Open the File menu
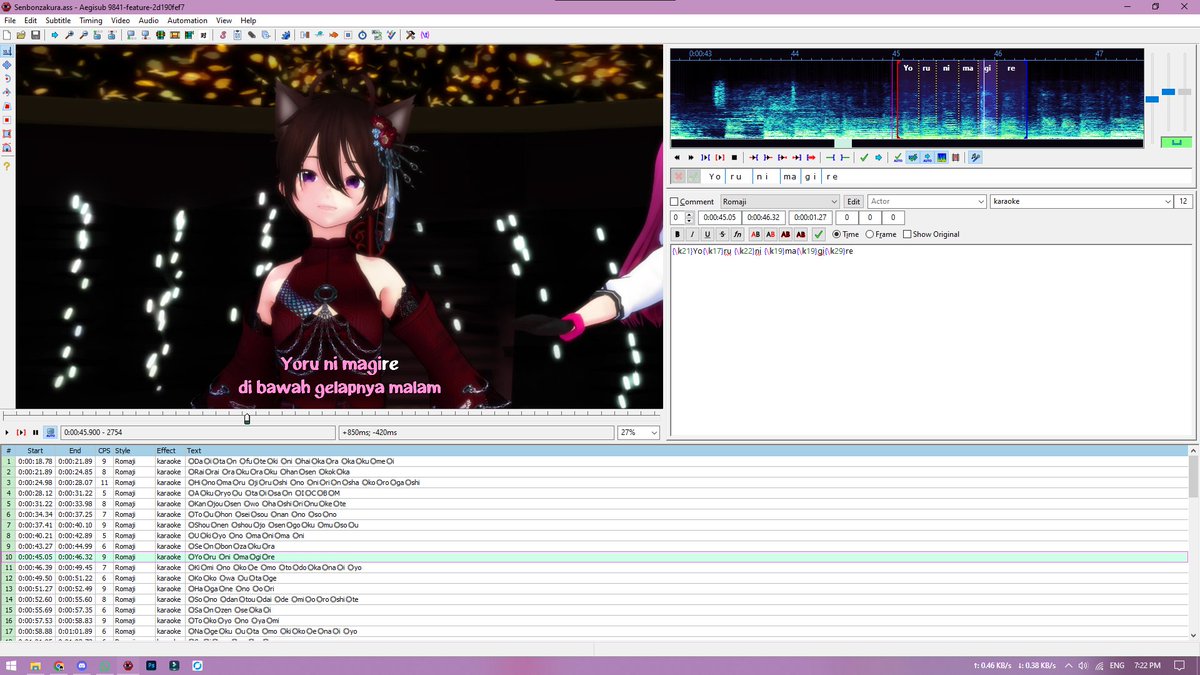1200x675 pixels. pyautogui.click(x=10, y=20)
